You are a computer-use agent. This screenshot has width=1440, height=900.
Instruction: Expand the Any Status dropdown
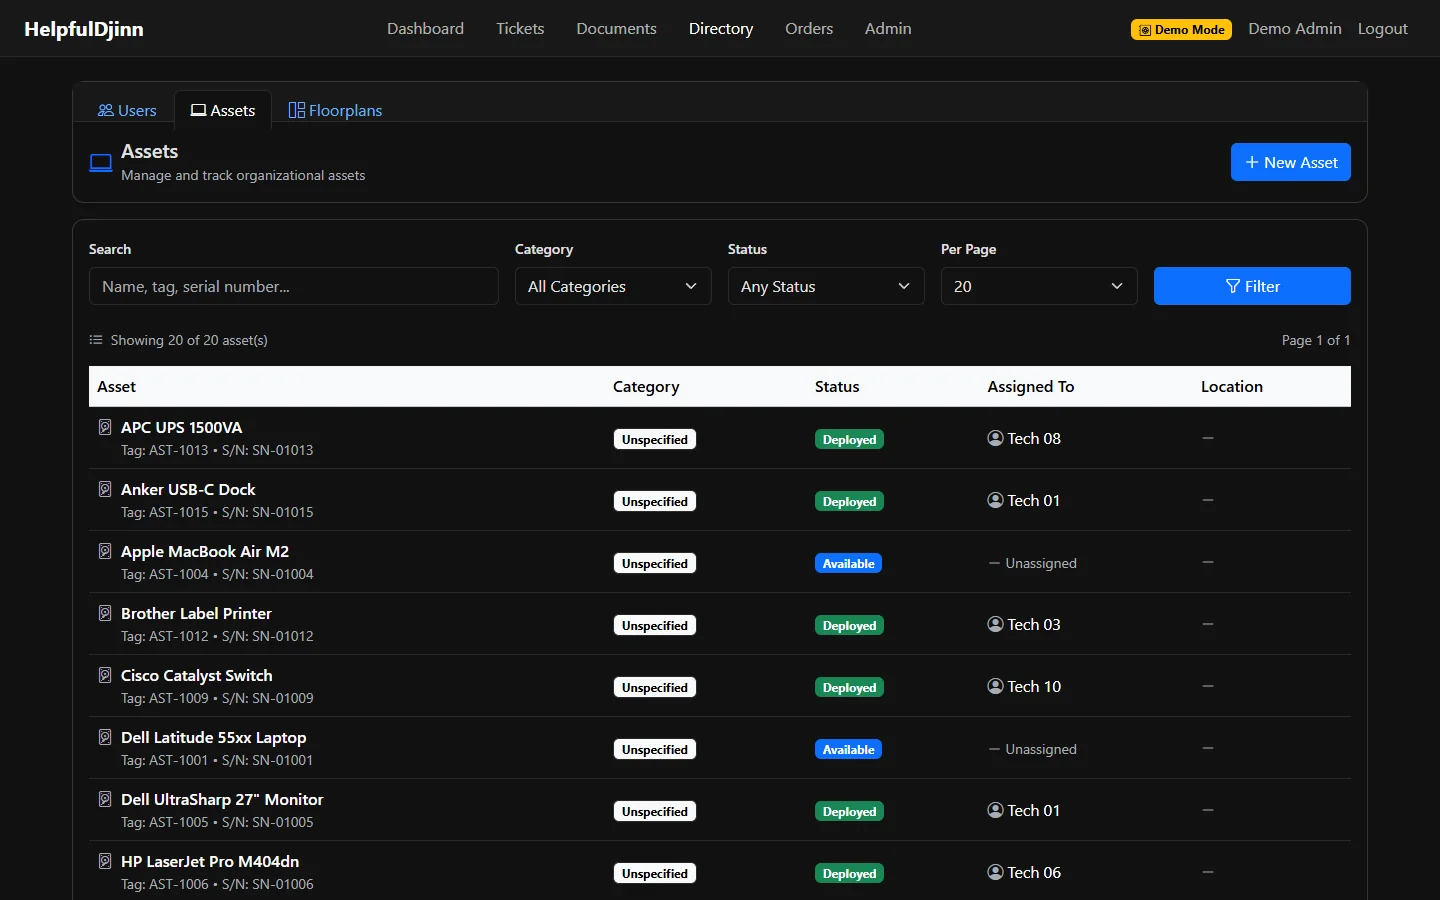[826, 286]
